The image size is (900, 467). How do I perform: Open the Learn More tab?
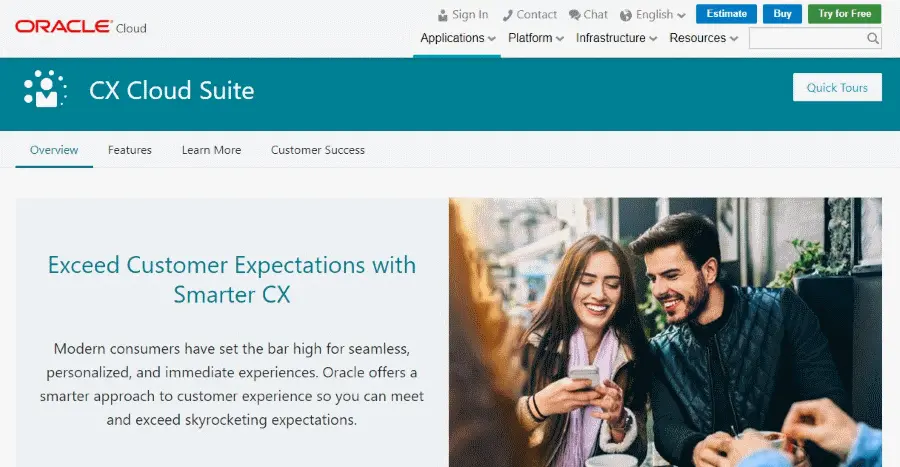point(211,150)
